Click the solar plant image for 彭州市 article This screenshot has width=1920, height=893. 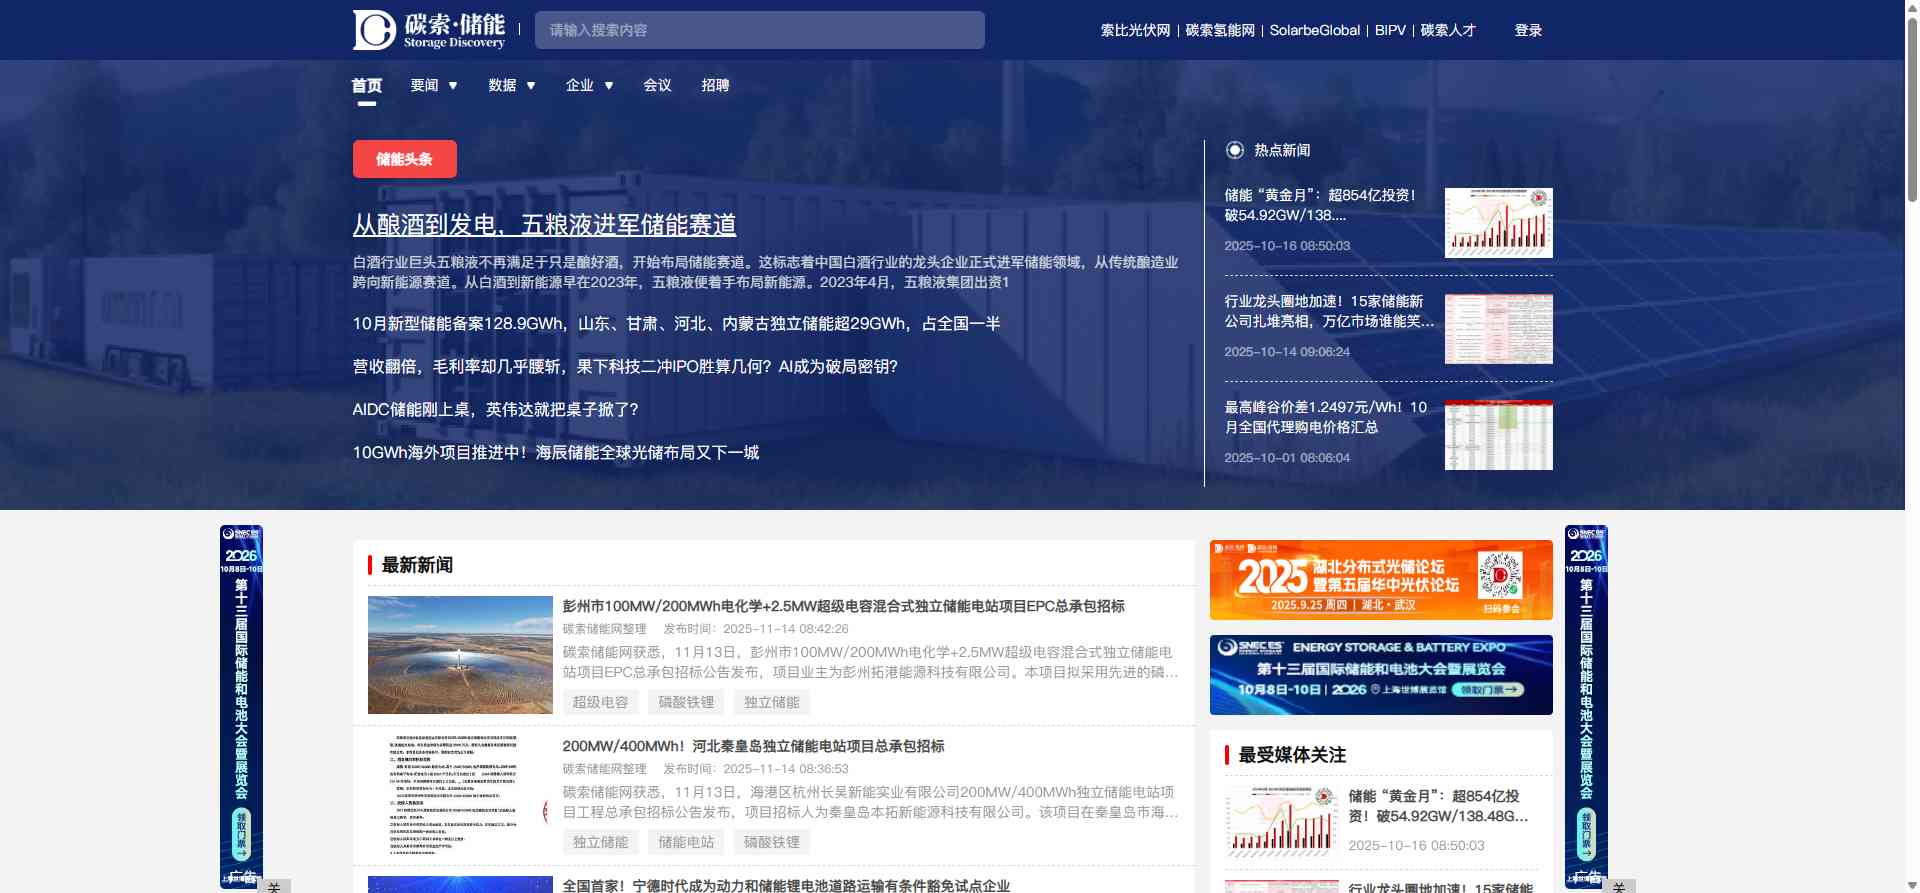[460, 655]
